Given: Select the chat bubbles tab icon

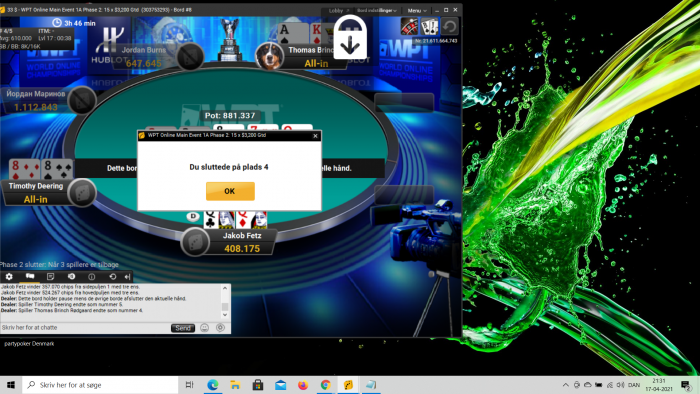Looking at the screenshot, I should (x=30, y=277).
